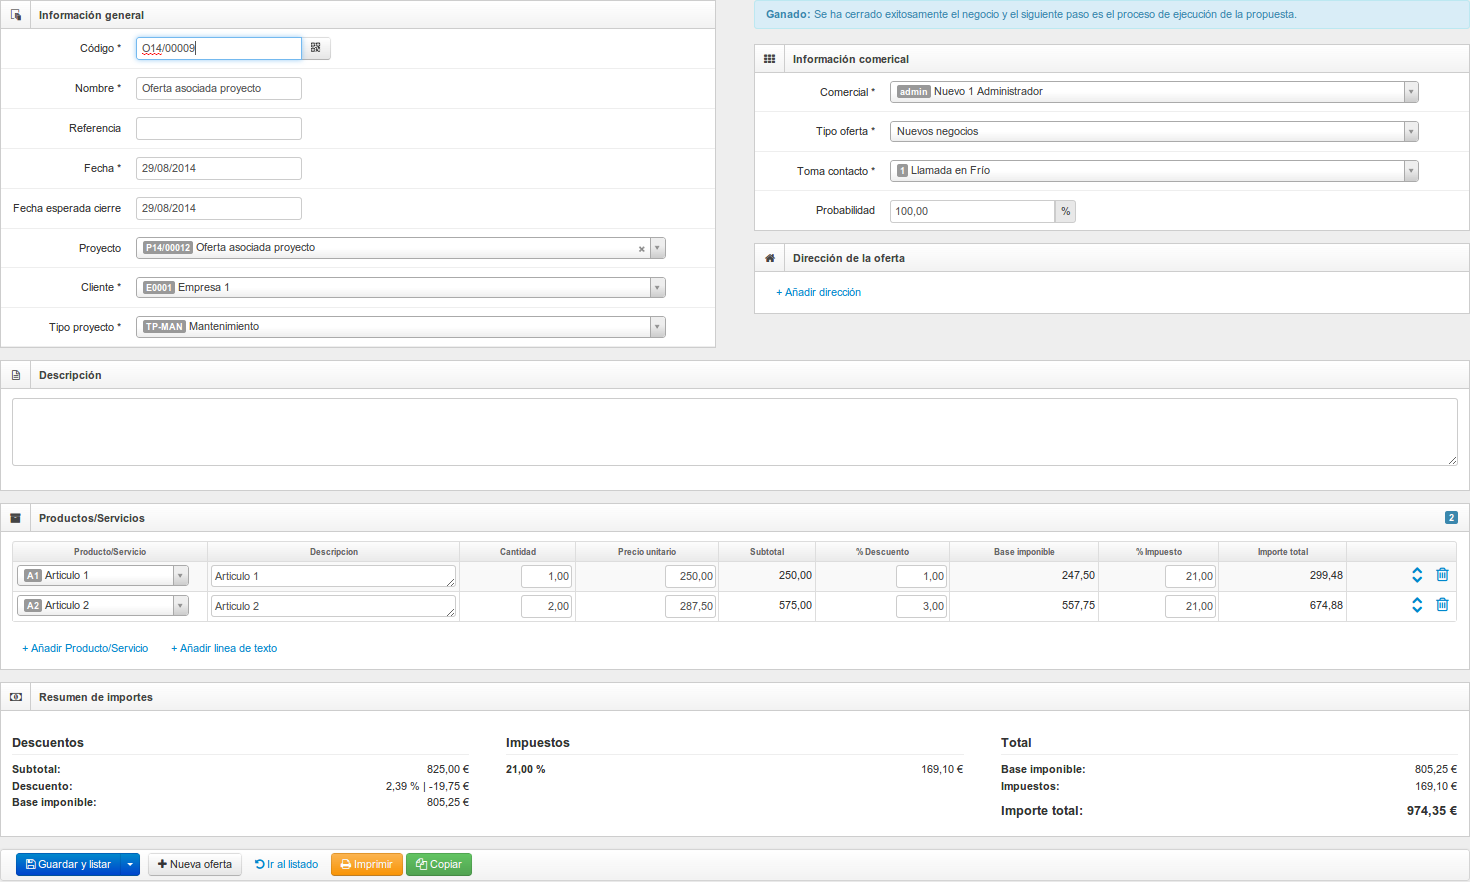Viewport: 1470px width, 882px height.
Task: Focus the empty Referencia field
Action: click(219, 128)
